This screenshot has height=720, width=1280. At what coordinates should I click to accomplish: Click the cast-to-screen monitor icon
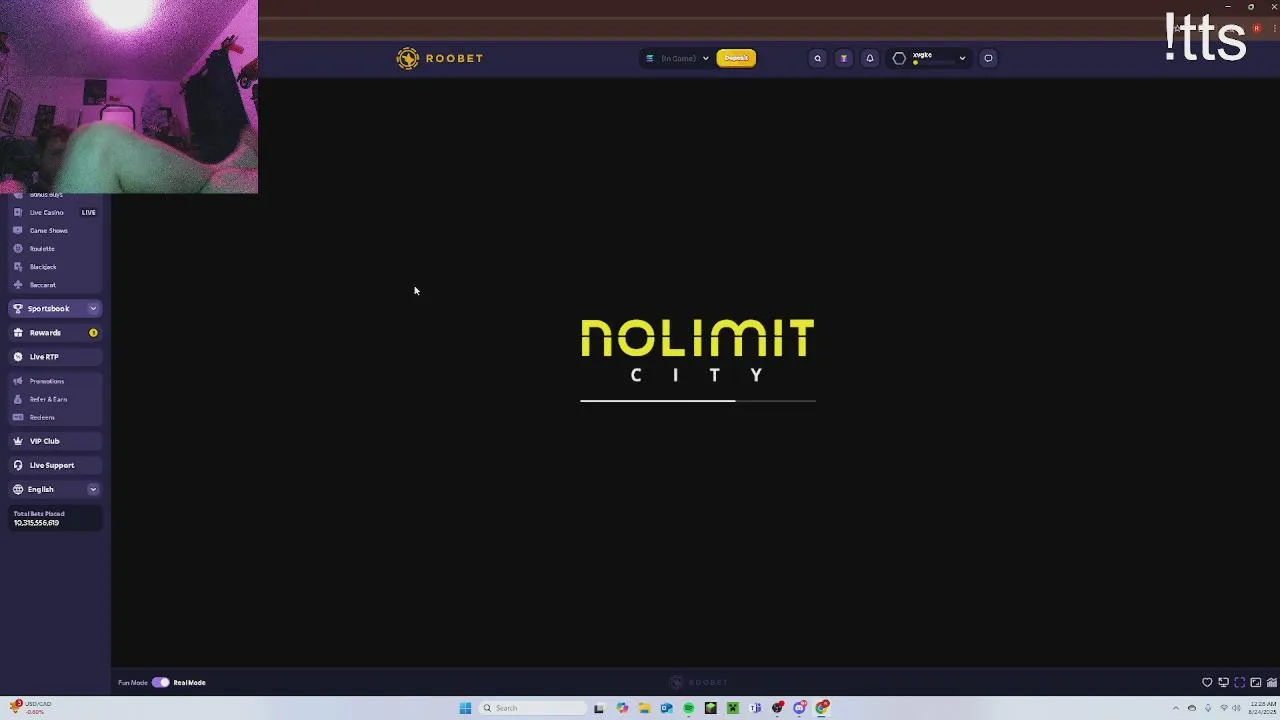click(1224, 682)
